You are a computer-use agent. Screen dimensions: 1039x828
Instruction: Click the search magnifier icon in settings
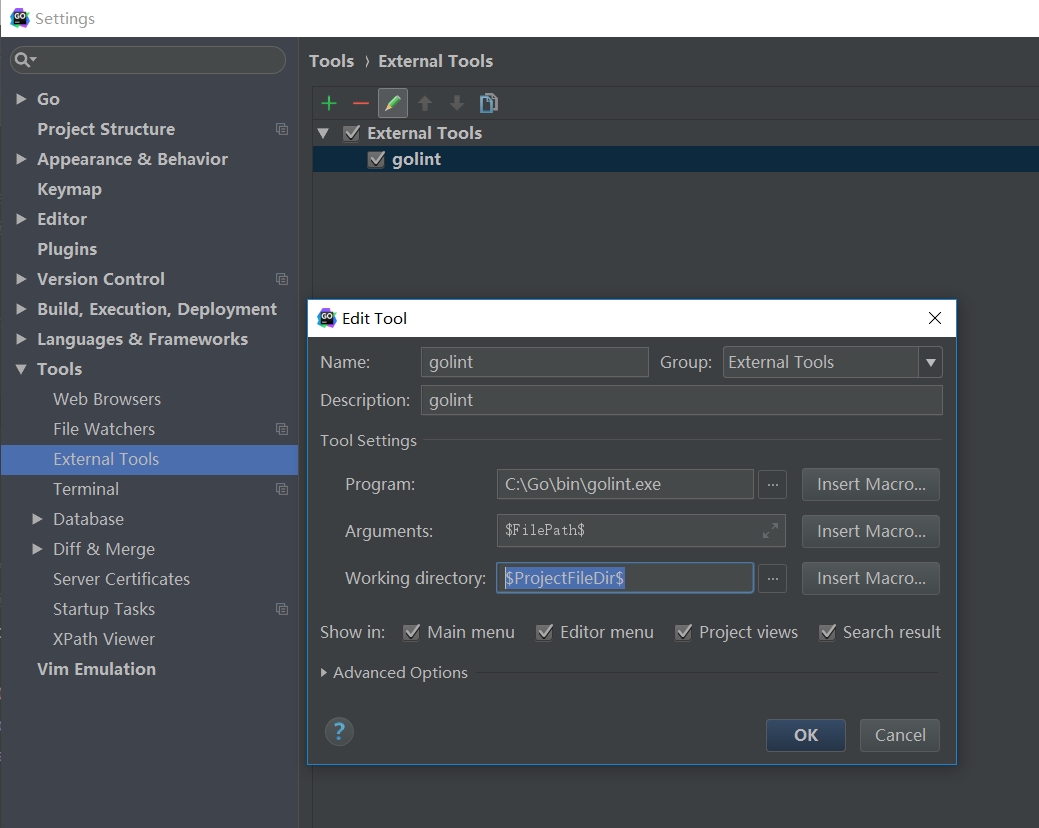point(24,60)
